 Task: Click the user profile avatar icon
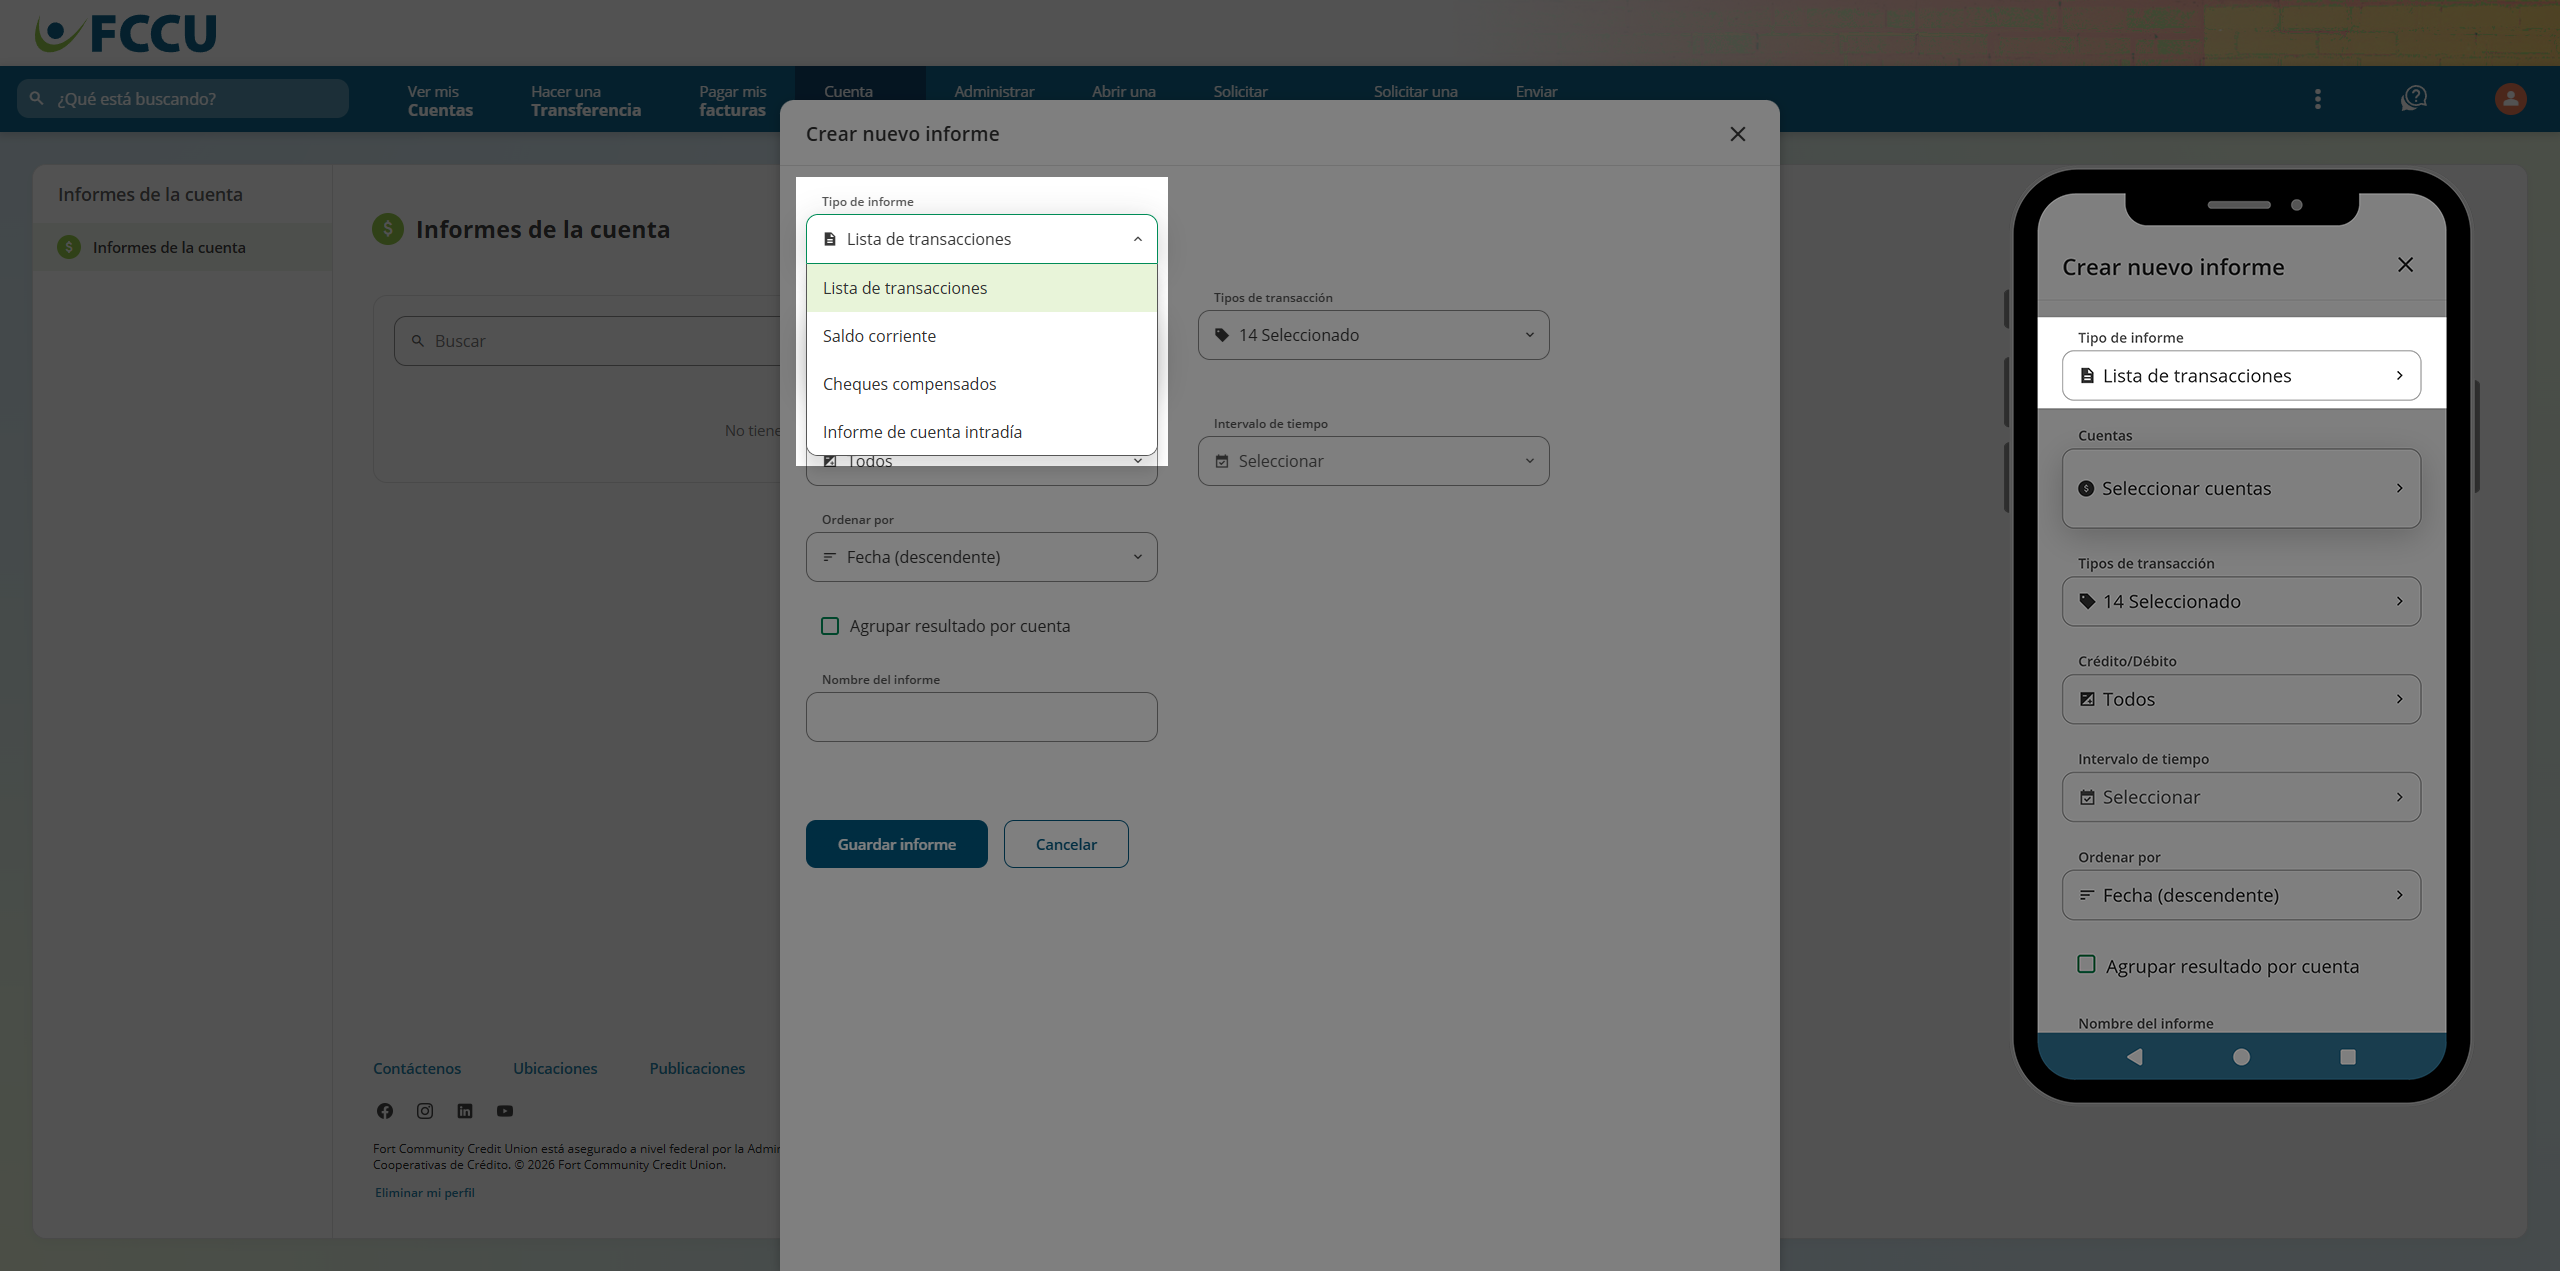(x=2510, y=99)
